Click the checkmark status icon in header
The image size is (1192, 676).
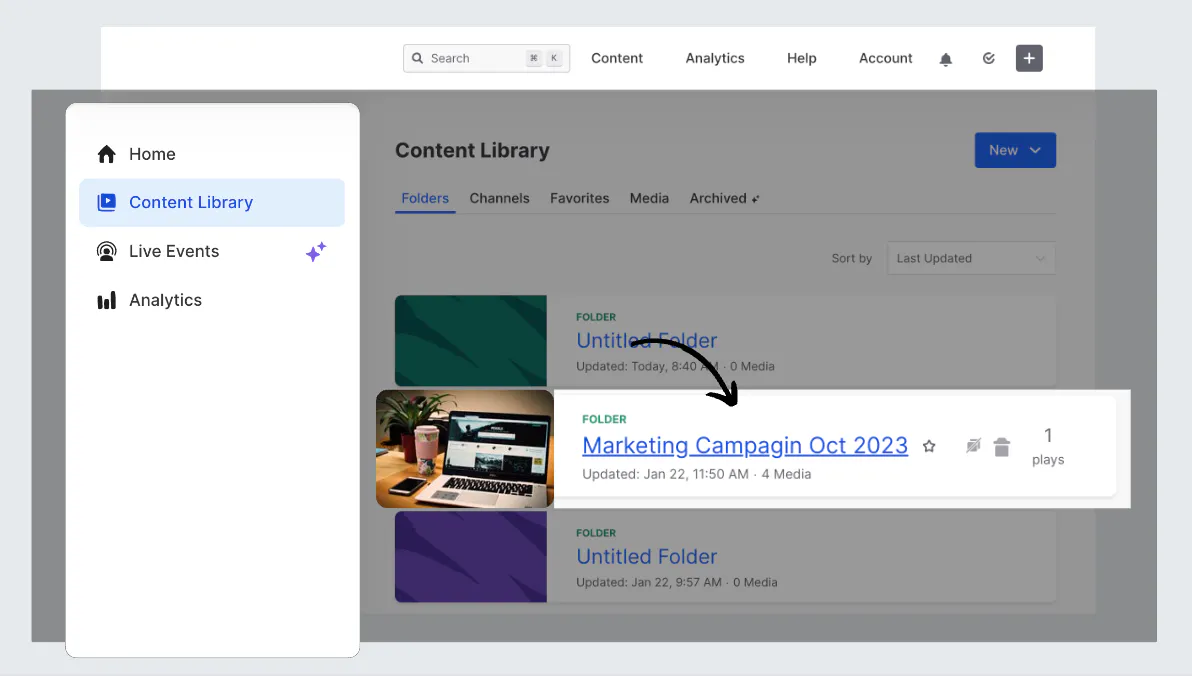pos(988,59)
